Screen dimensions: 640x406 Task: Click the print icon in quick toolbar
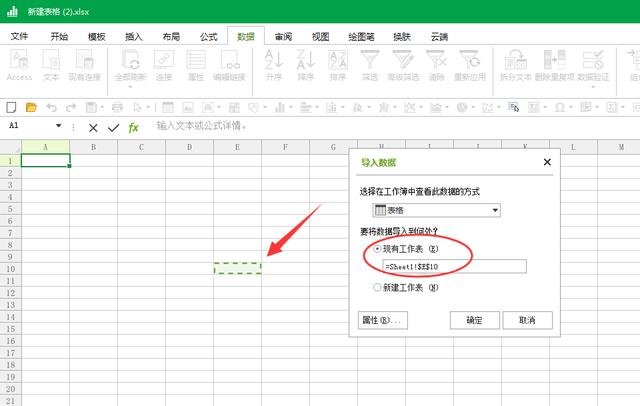click(x=117, y=107)
